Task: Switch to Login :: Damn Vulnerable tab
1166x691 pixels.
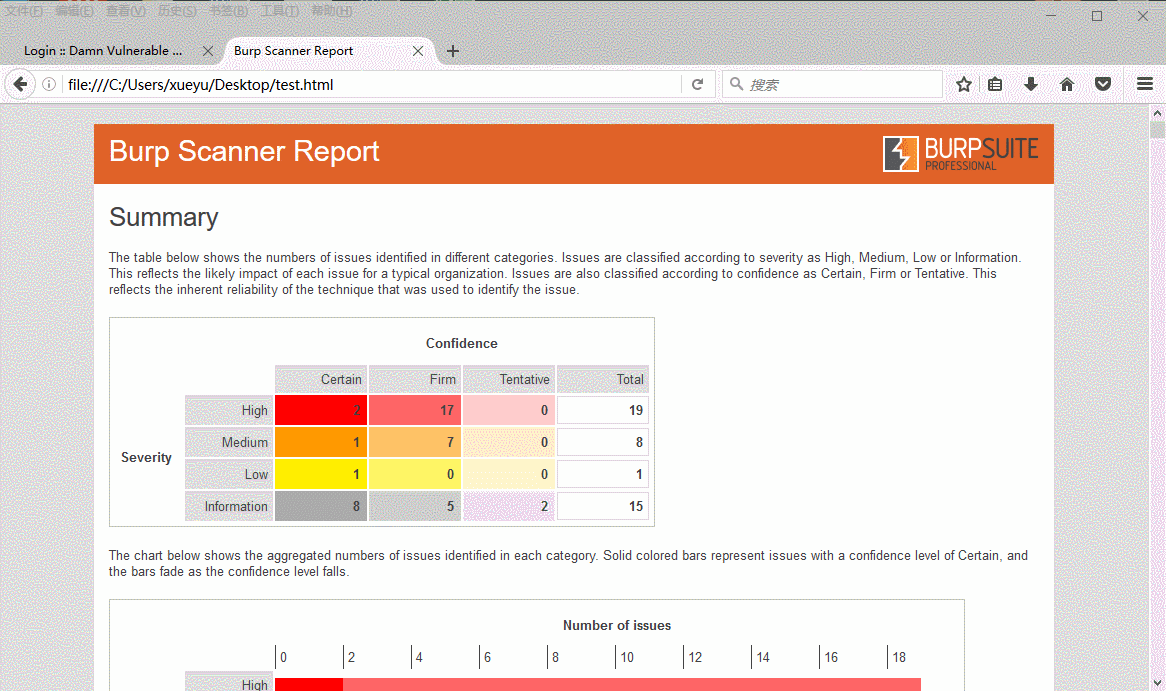Action: pos(103,51)
